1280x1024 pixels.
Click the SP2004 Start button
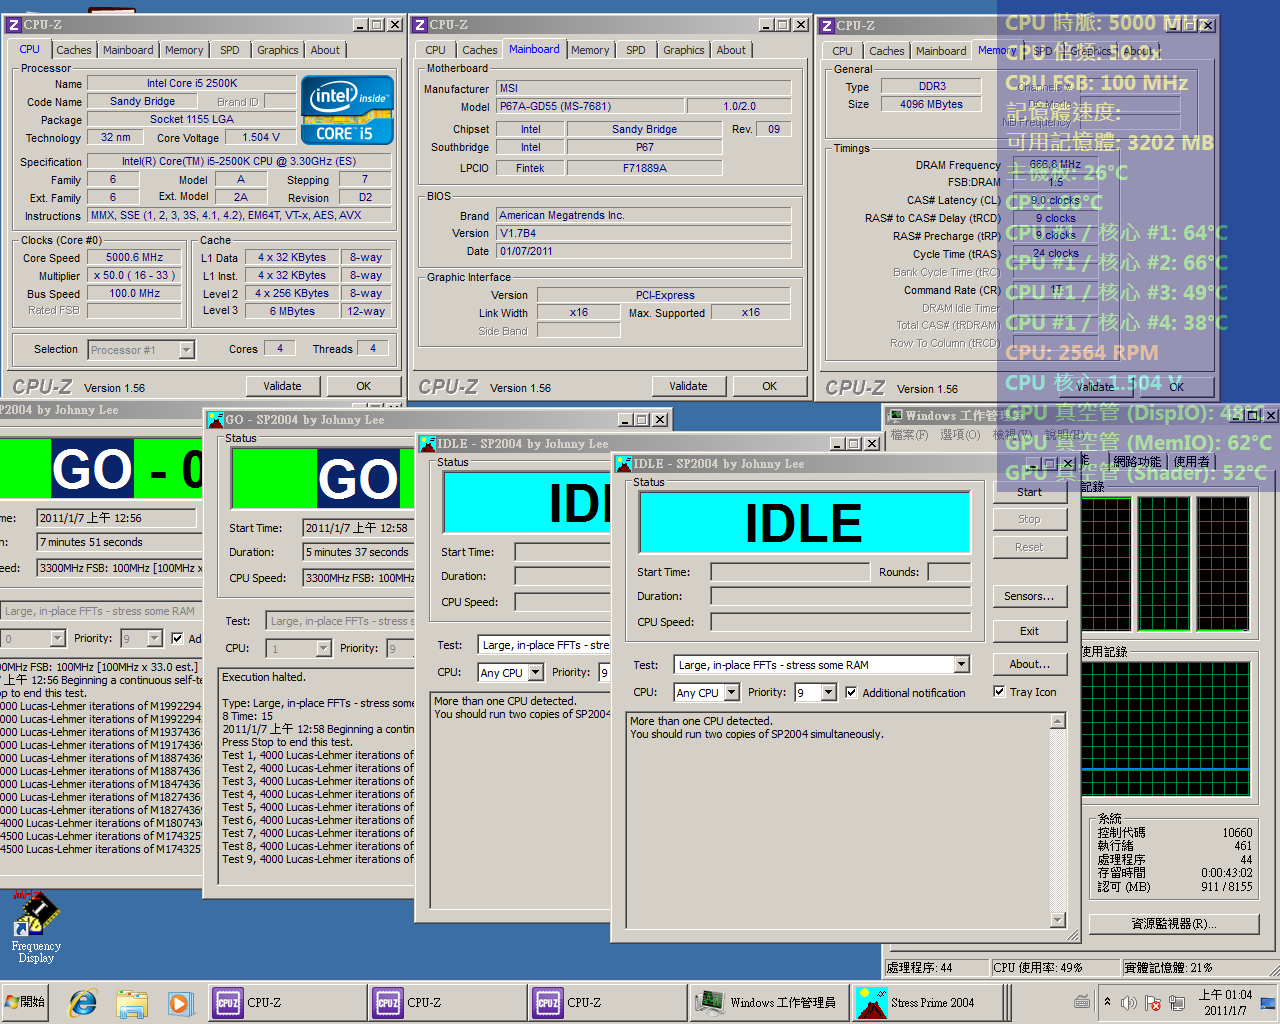click(x=1029, y=492)
